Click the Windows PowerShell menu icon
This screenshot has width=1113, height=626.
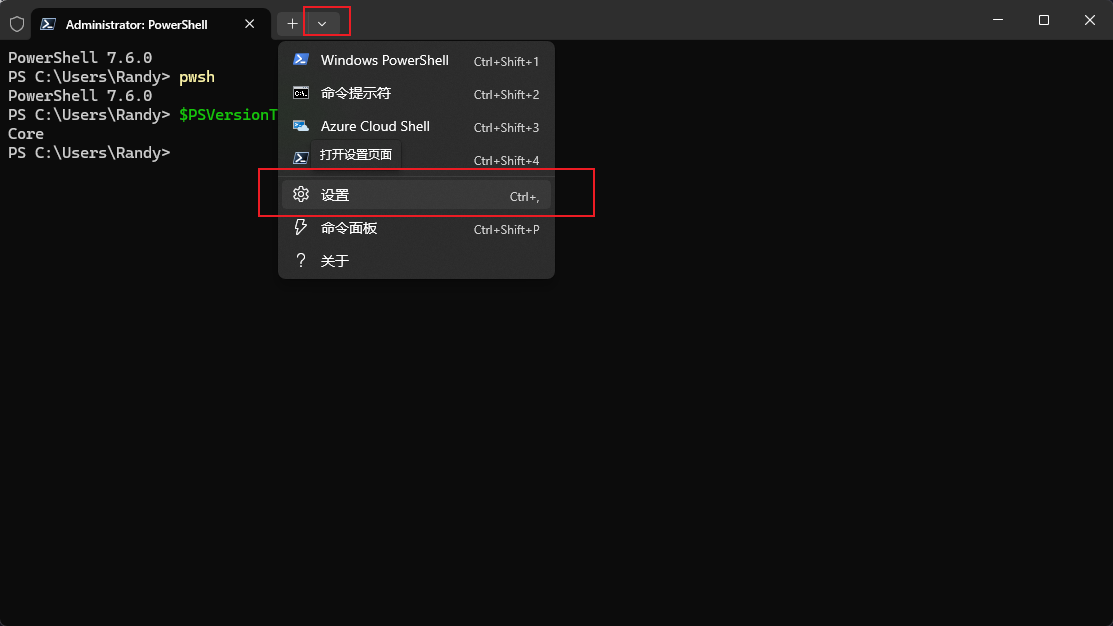pyautogui.click(x=301, y=60)
